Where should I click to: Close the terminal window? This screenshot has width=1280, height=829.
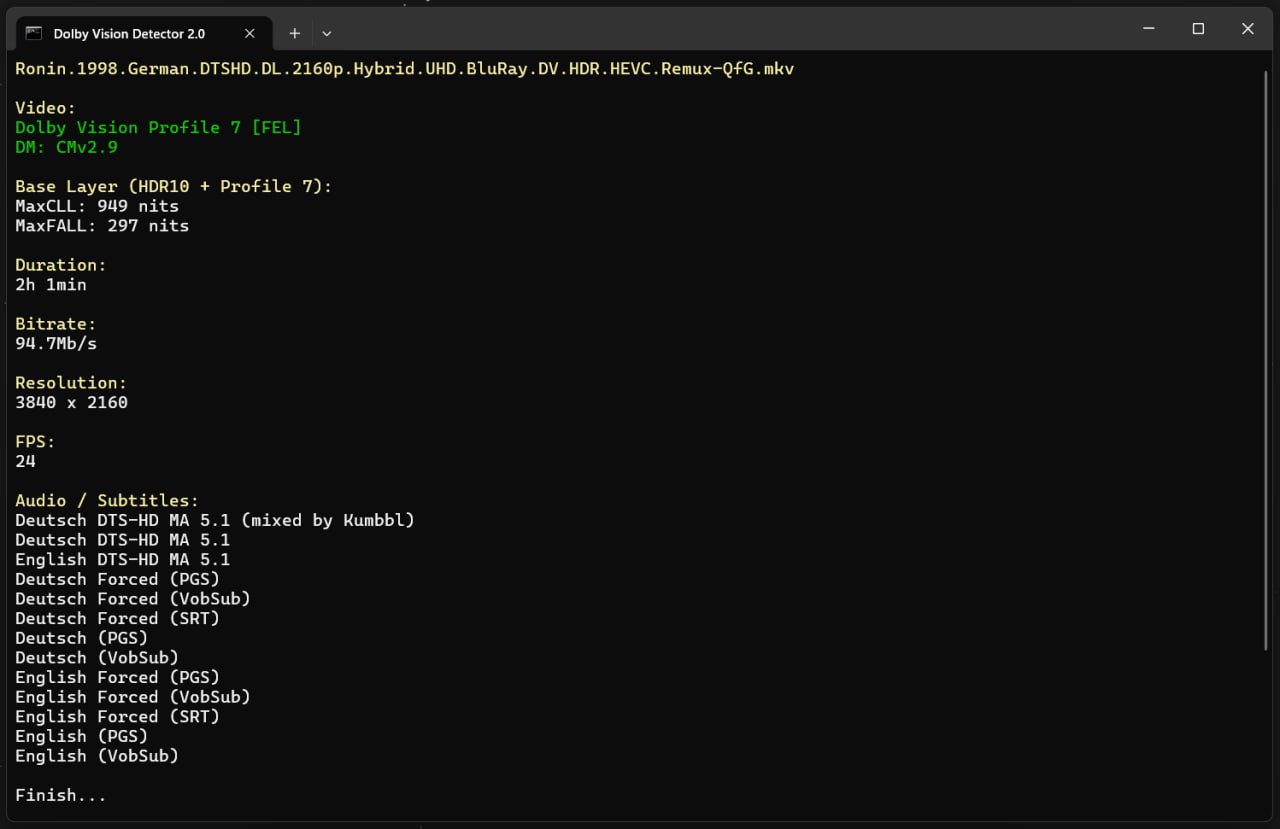tap(1247, 29)
